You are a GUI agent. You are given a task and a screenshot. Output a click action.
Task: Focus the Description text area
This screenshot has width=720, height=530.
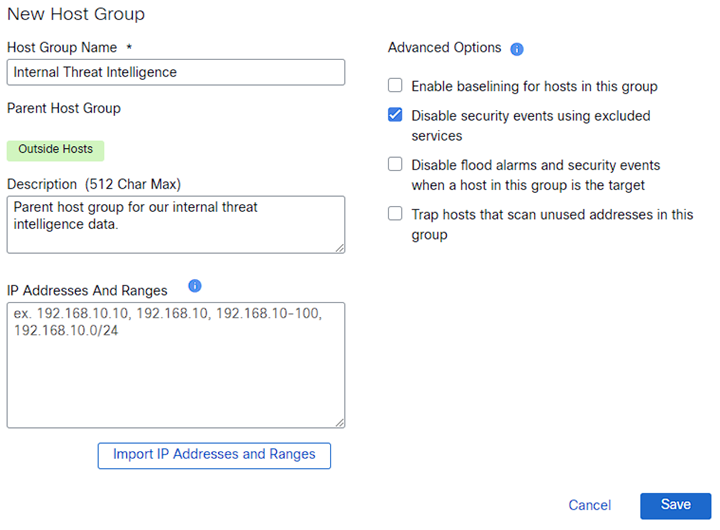click(176, 224)
